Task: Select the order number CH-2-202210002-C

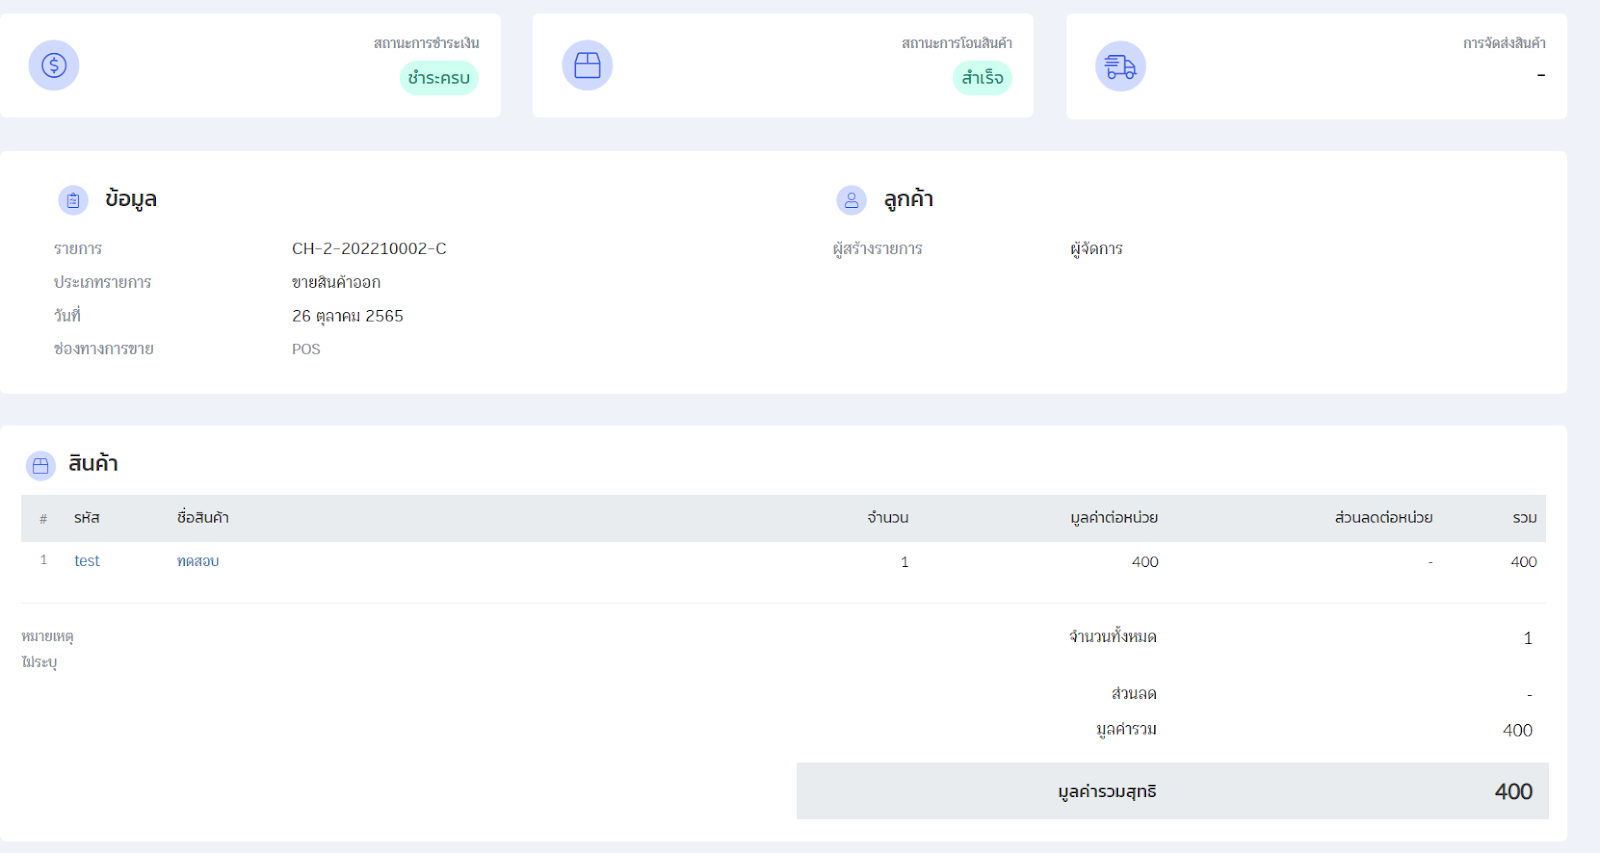Action: point(369,248)
